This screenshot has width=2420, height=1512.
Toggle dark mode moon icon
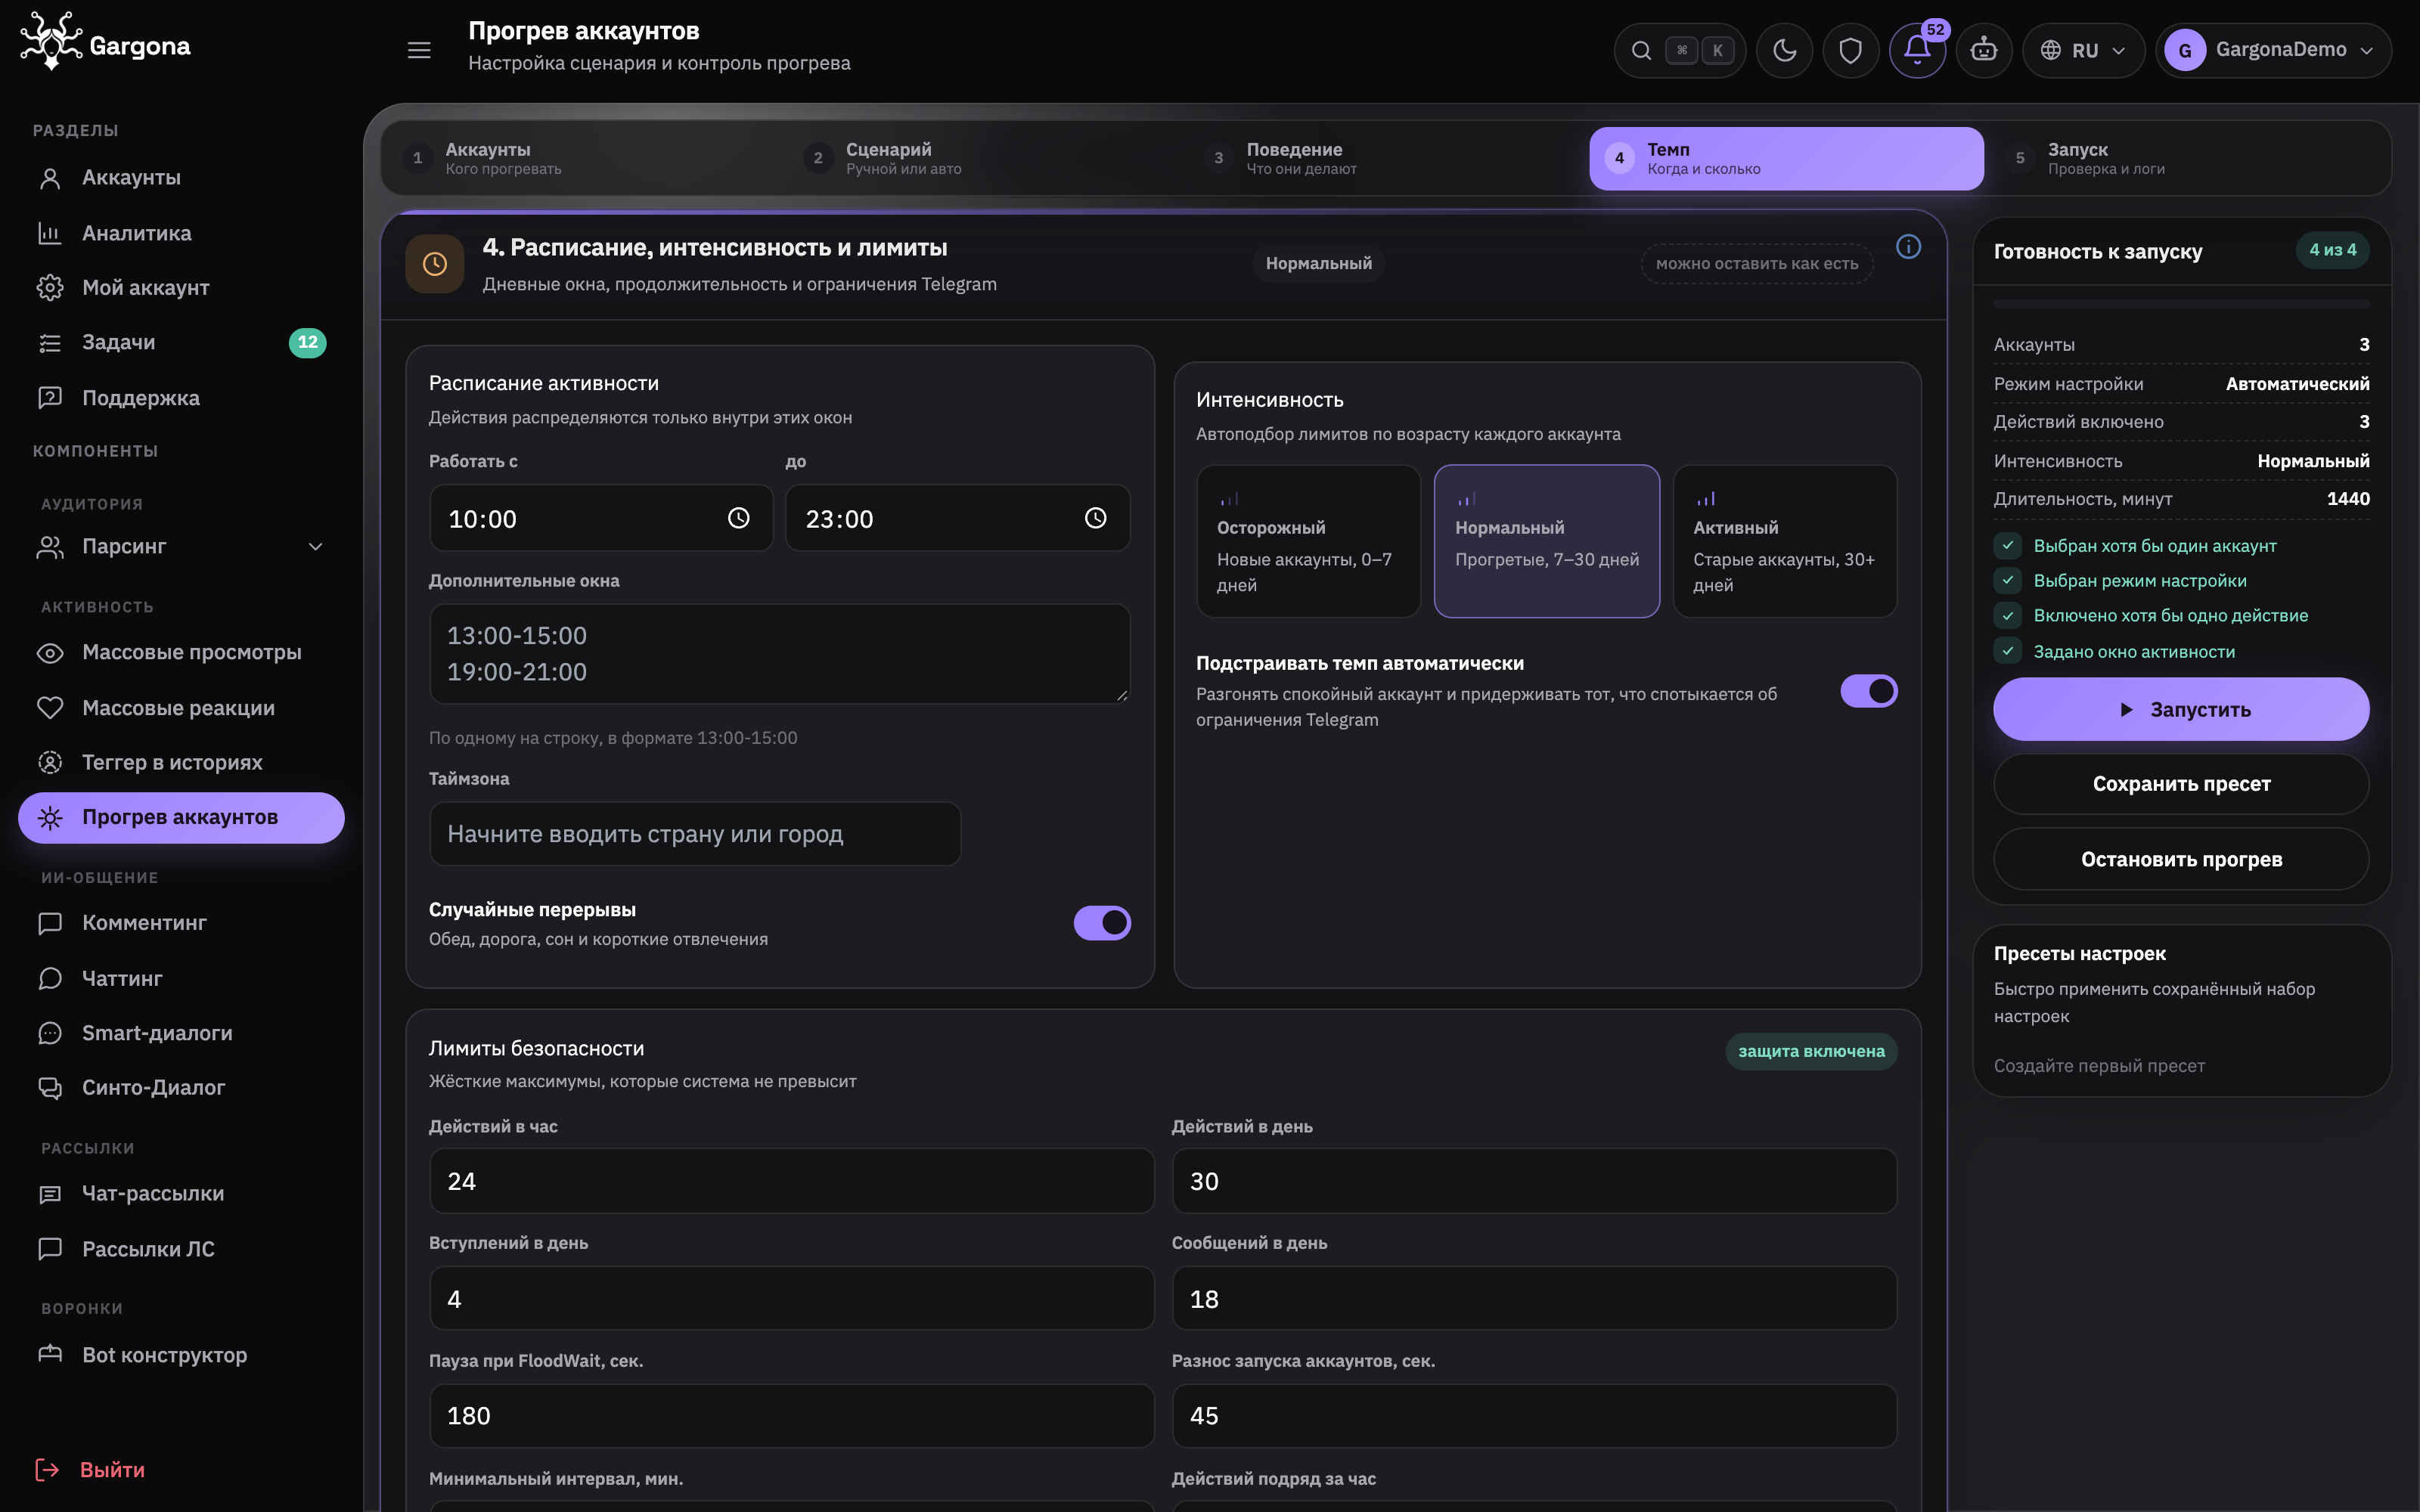tap(1784, 50)
